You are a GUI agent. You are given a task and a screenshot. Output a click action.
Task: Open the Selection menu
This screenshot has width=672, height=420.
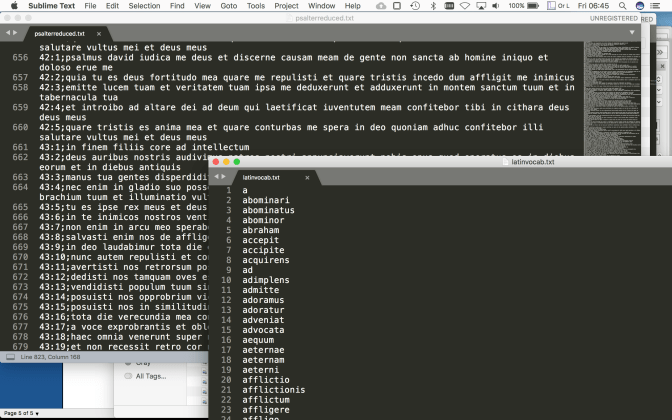(x=144, y=6)
